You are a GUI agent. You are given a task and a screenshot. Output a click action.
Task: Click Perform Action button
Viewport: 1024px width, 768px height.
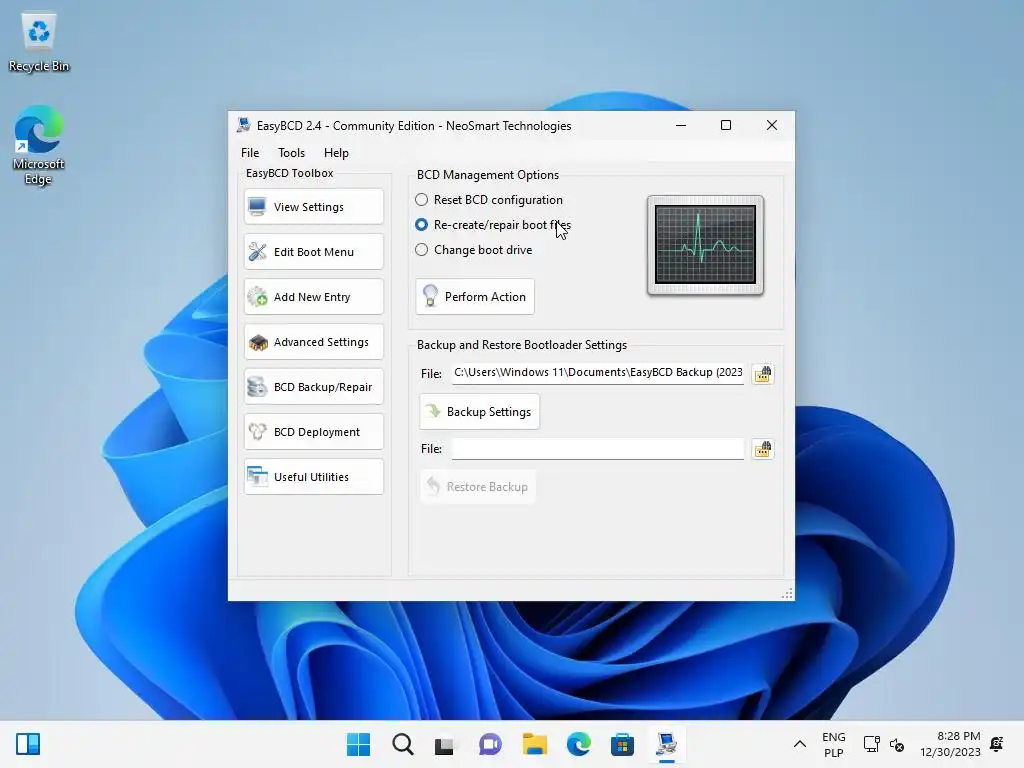tap(475, 297)
